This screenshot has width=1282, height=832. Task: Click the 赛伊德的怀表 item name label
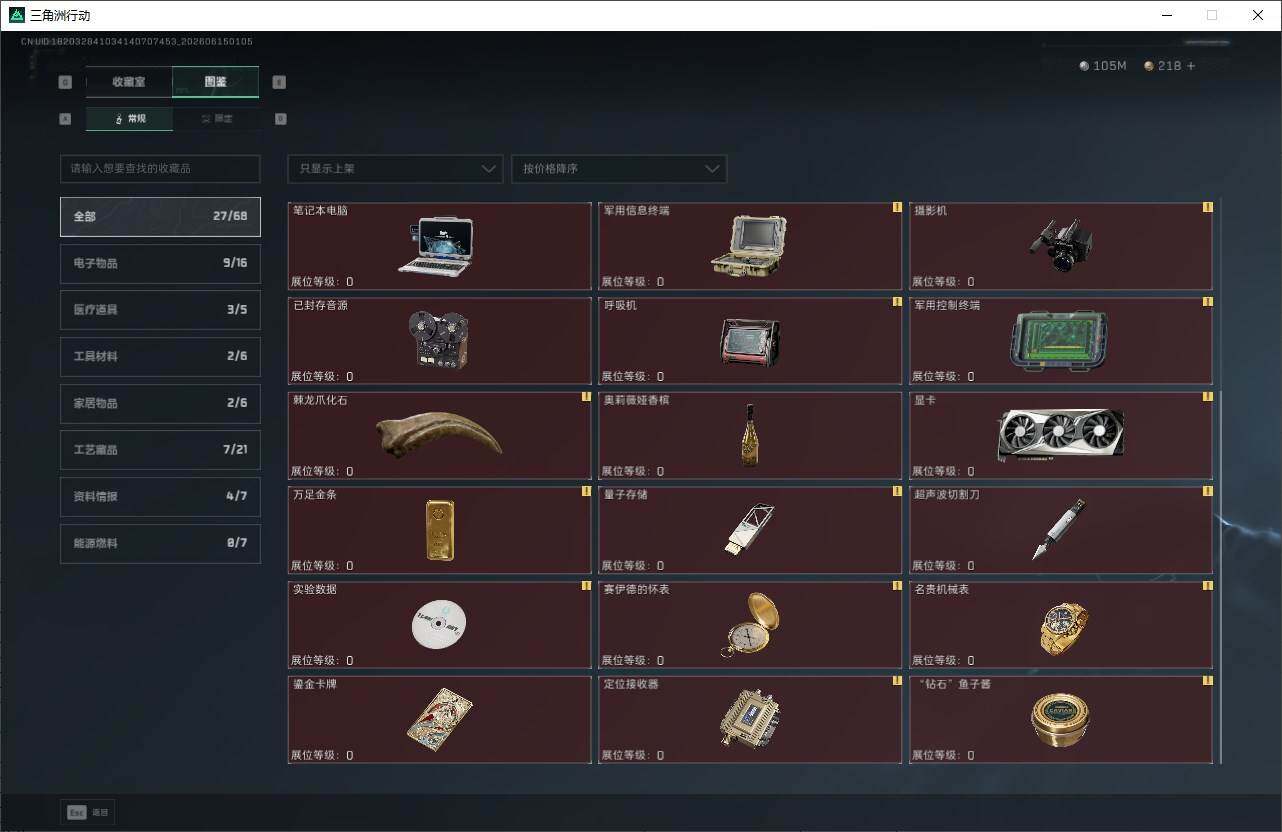tap(637, 590)
